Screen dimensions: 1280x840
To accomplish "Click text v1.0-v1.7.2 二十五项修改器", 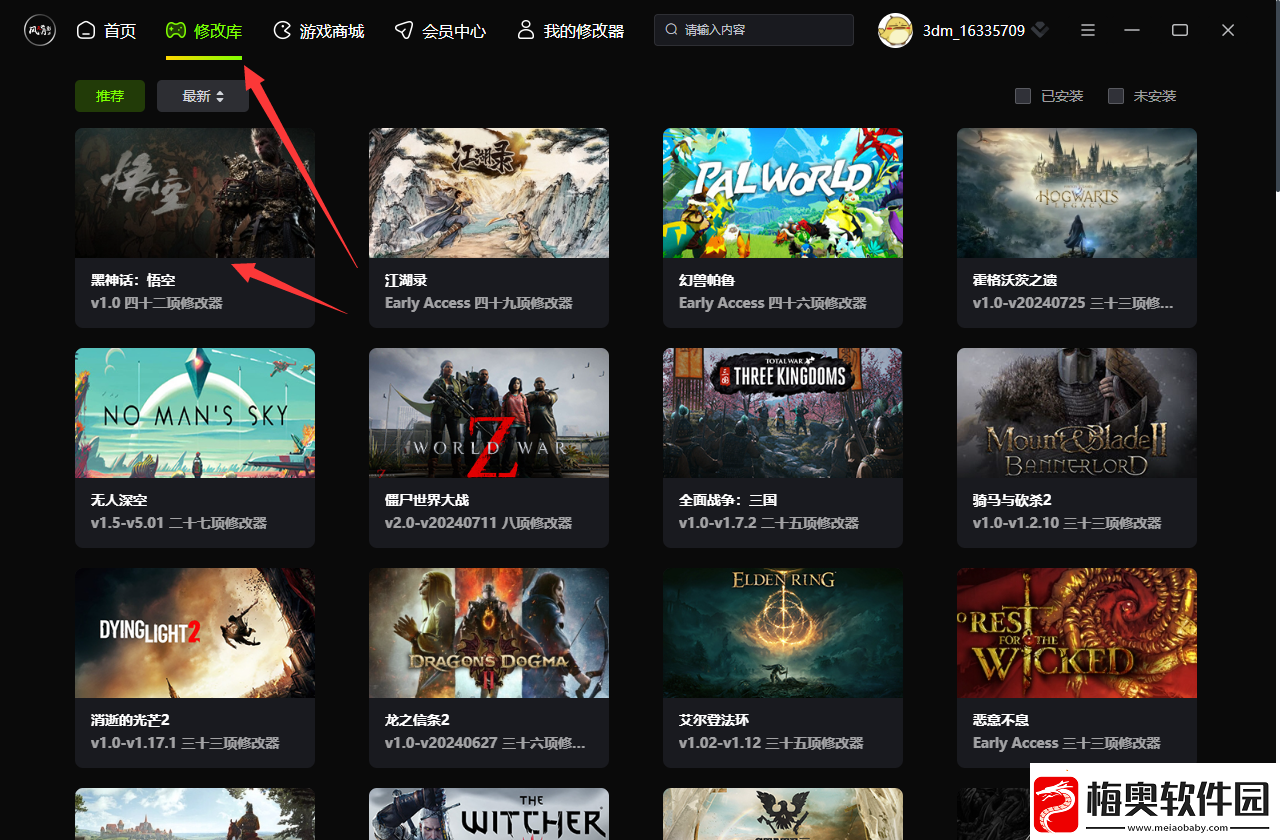I will click(x=769, y=523).
